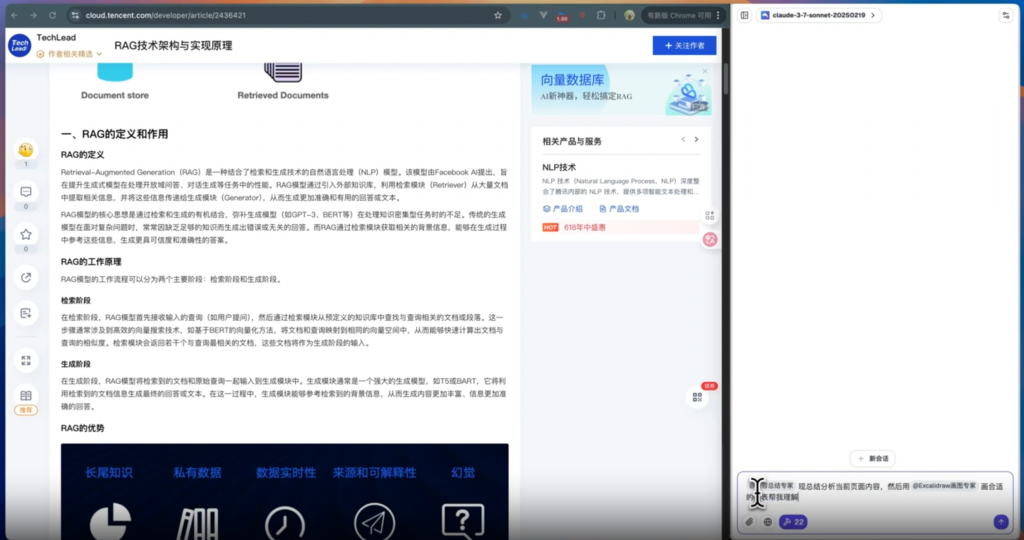Click the globe web search icon in chat

click(x=768, y=522)
